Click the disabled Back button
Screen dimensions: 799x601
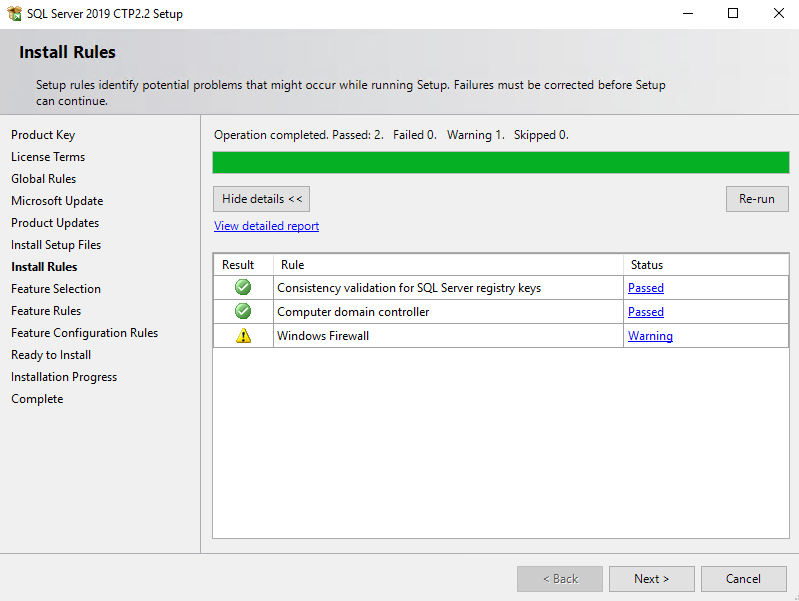[560, 579]
